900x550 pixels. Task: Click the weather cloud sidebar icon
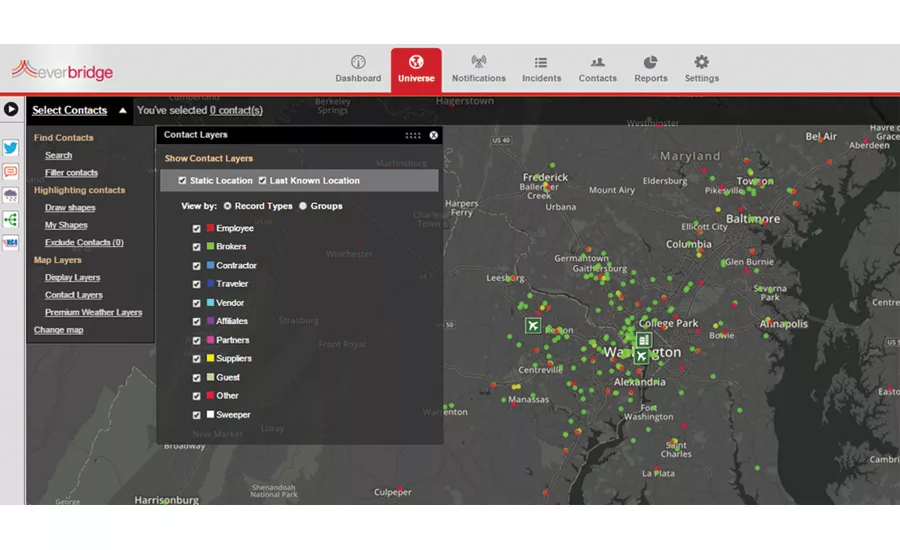click(x=11, y=195)
